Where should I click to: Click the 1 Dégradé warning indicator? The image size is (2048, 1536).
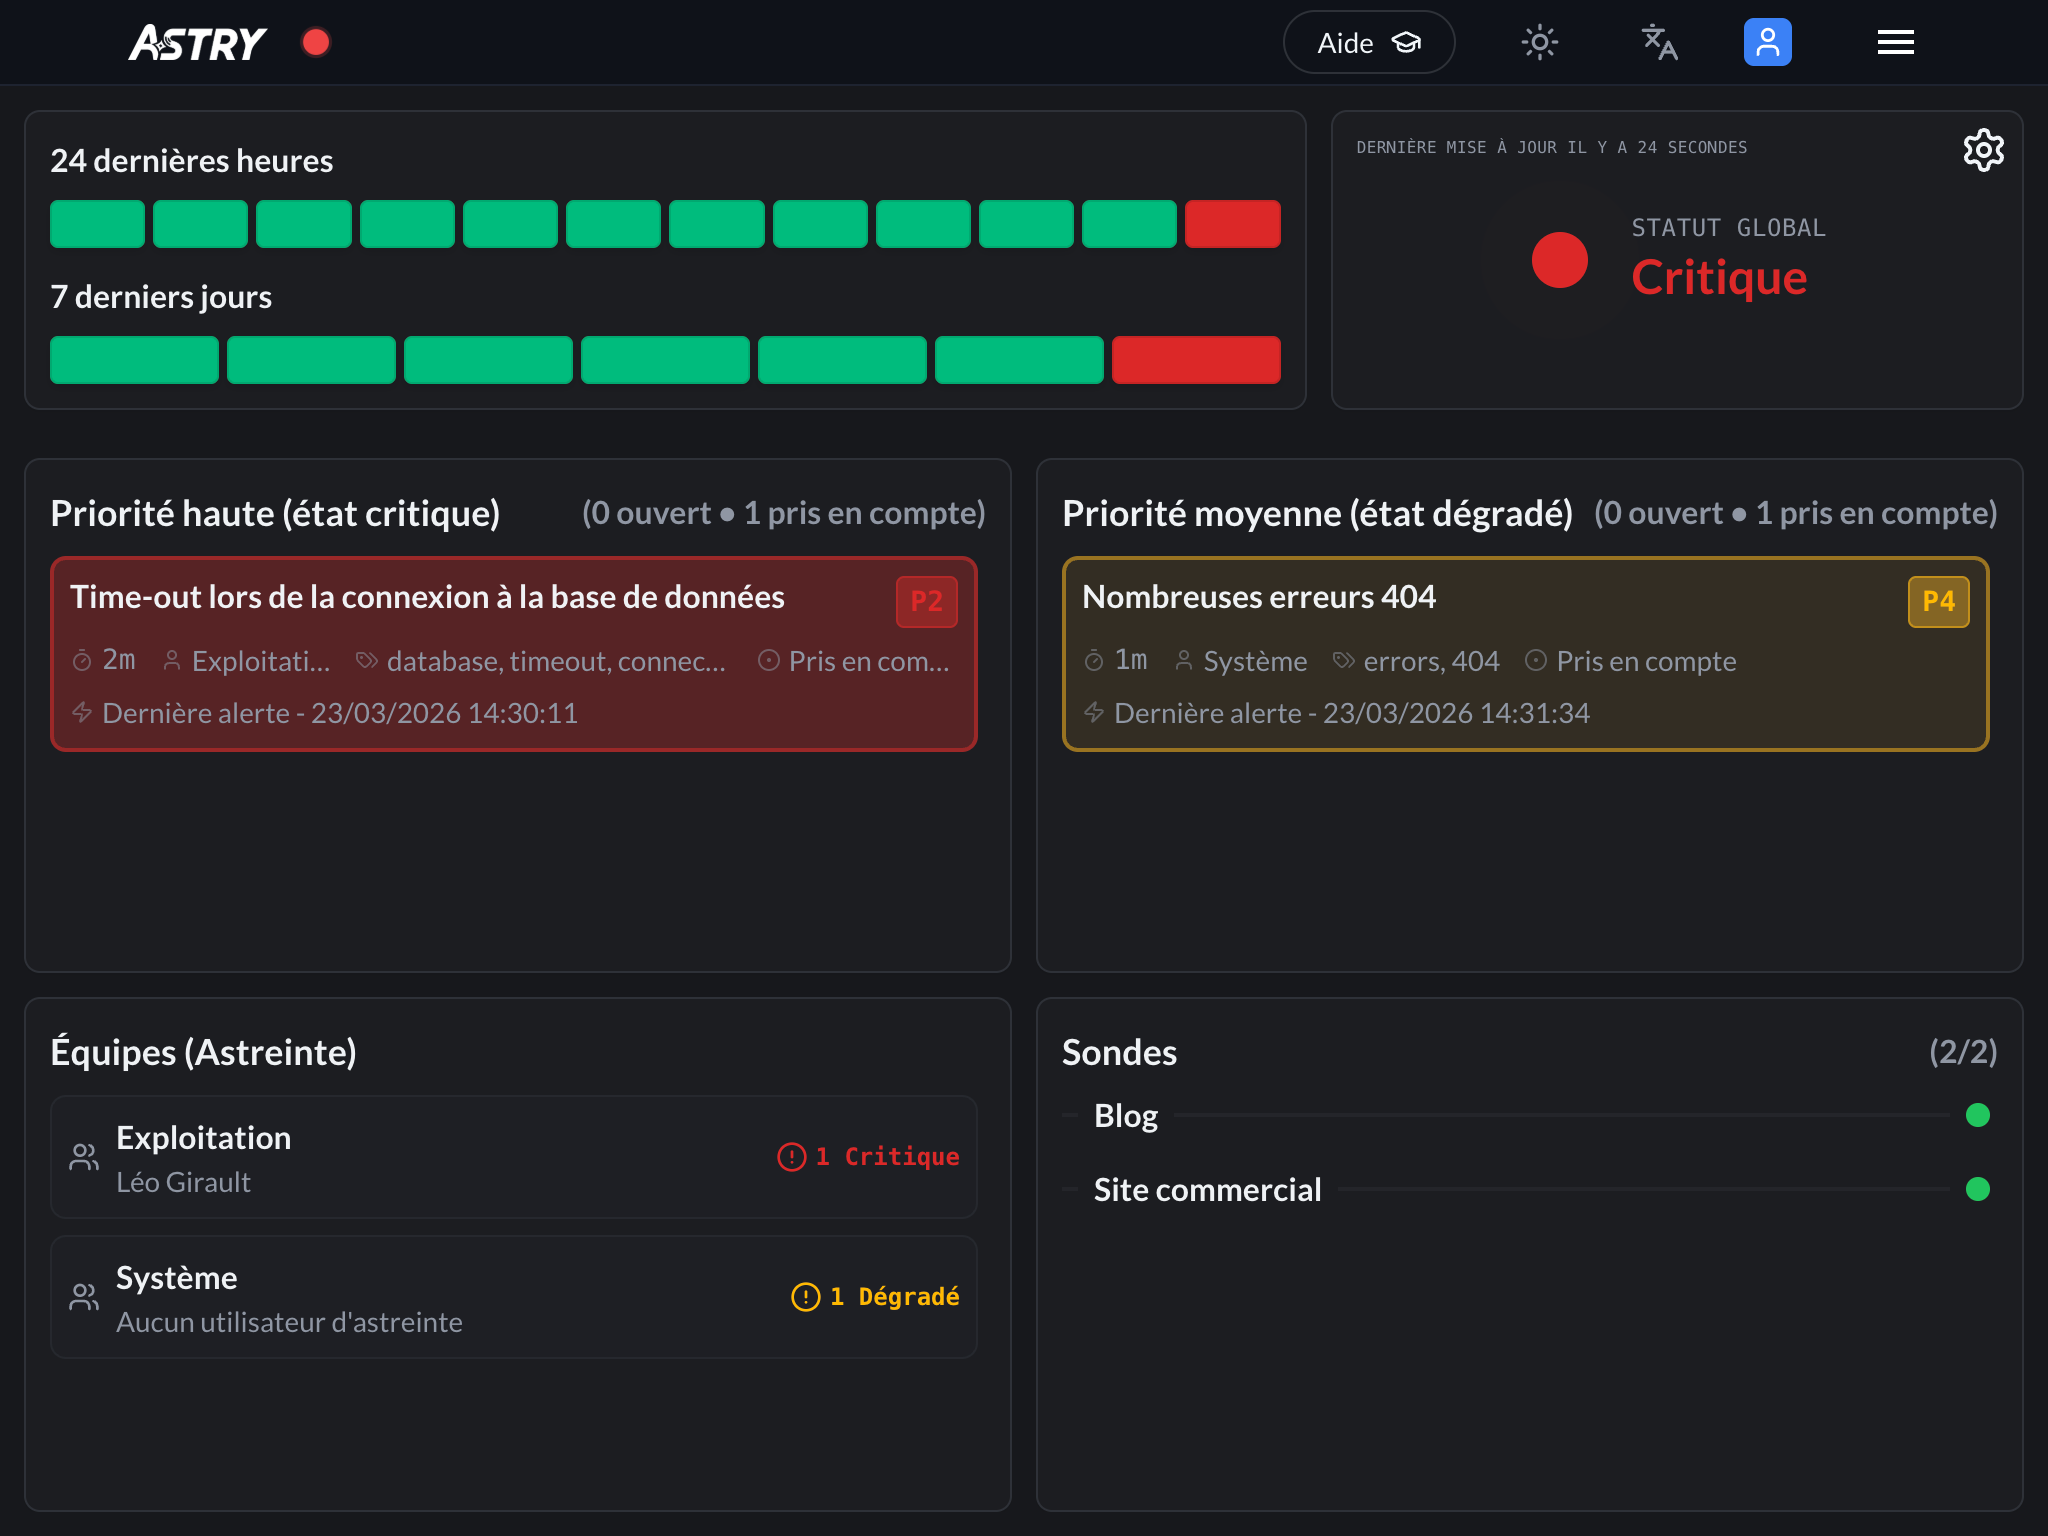(x=875, y=1297)
